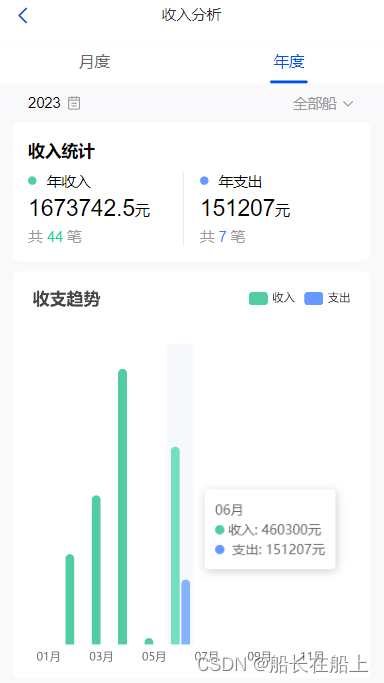Click the tiny green income bar at 05月
This screenshot has width=384, height=683.
pyautogui.click(x=149, y=641)
